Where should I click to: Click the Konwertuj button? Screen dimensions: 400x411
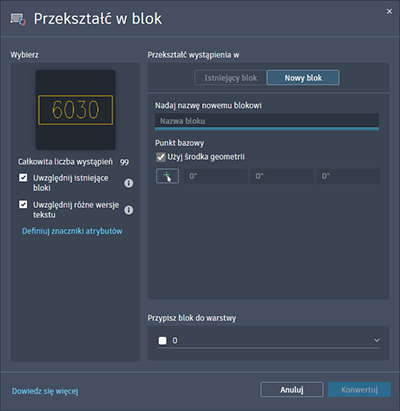click(x=359, y=389)
